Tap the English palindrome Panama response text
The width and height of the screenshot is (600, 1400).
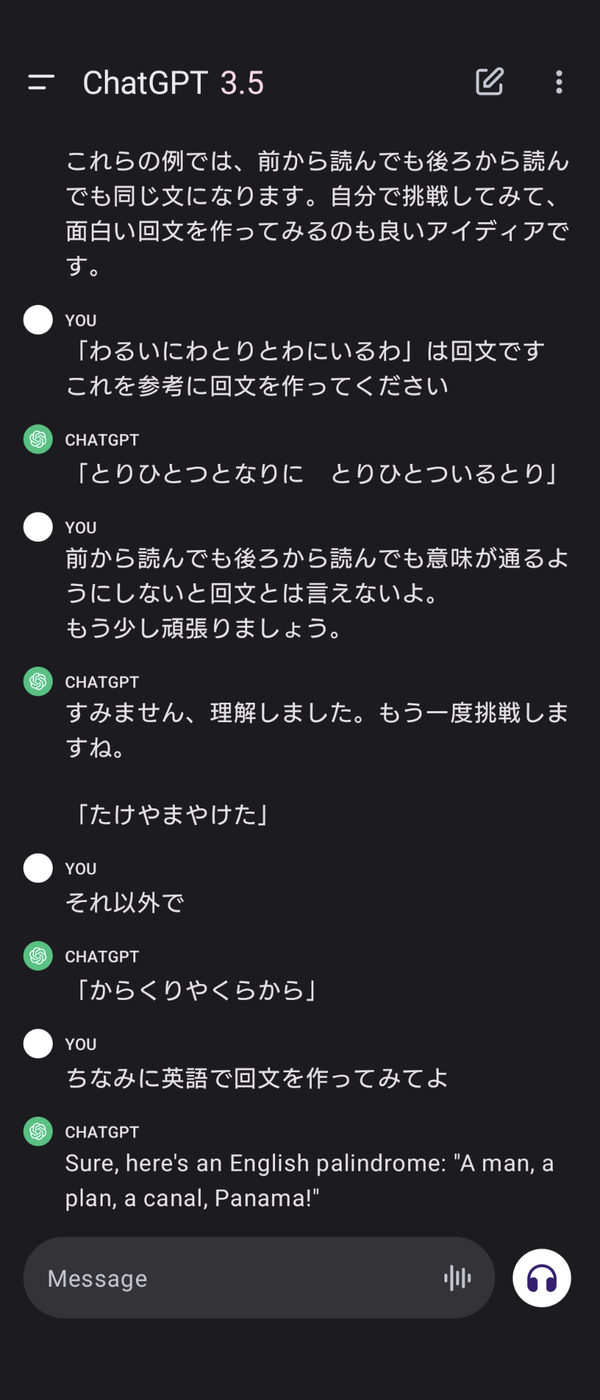(309, 1180)
